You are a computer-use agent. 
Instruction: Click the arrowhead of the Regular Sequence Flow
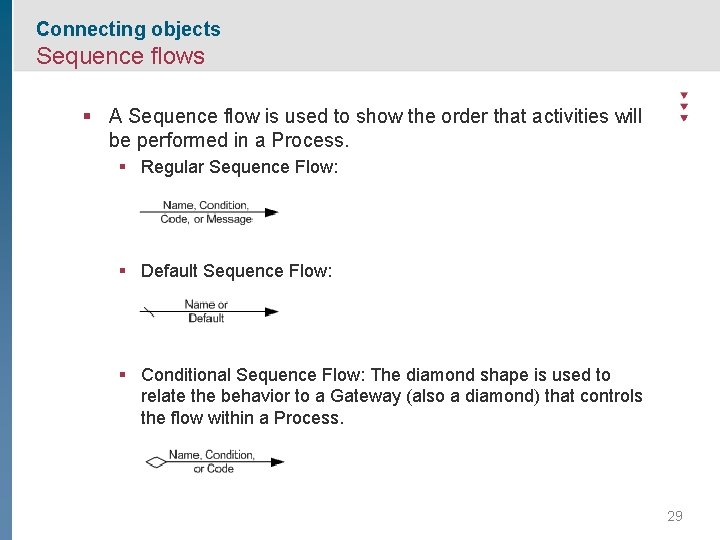tap(270, 212)
